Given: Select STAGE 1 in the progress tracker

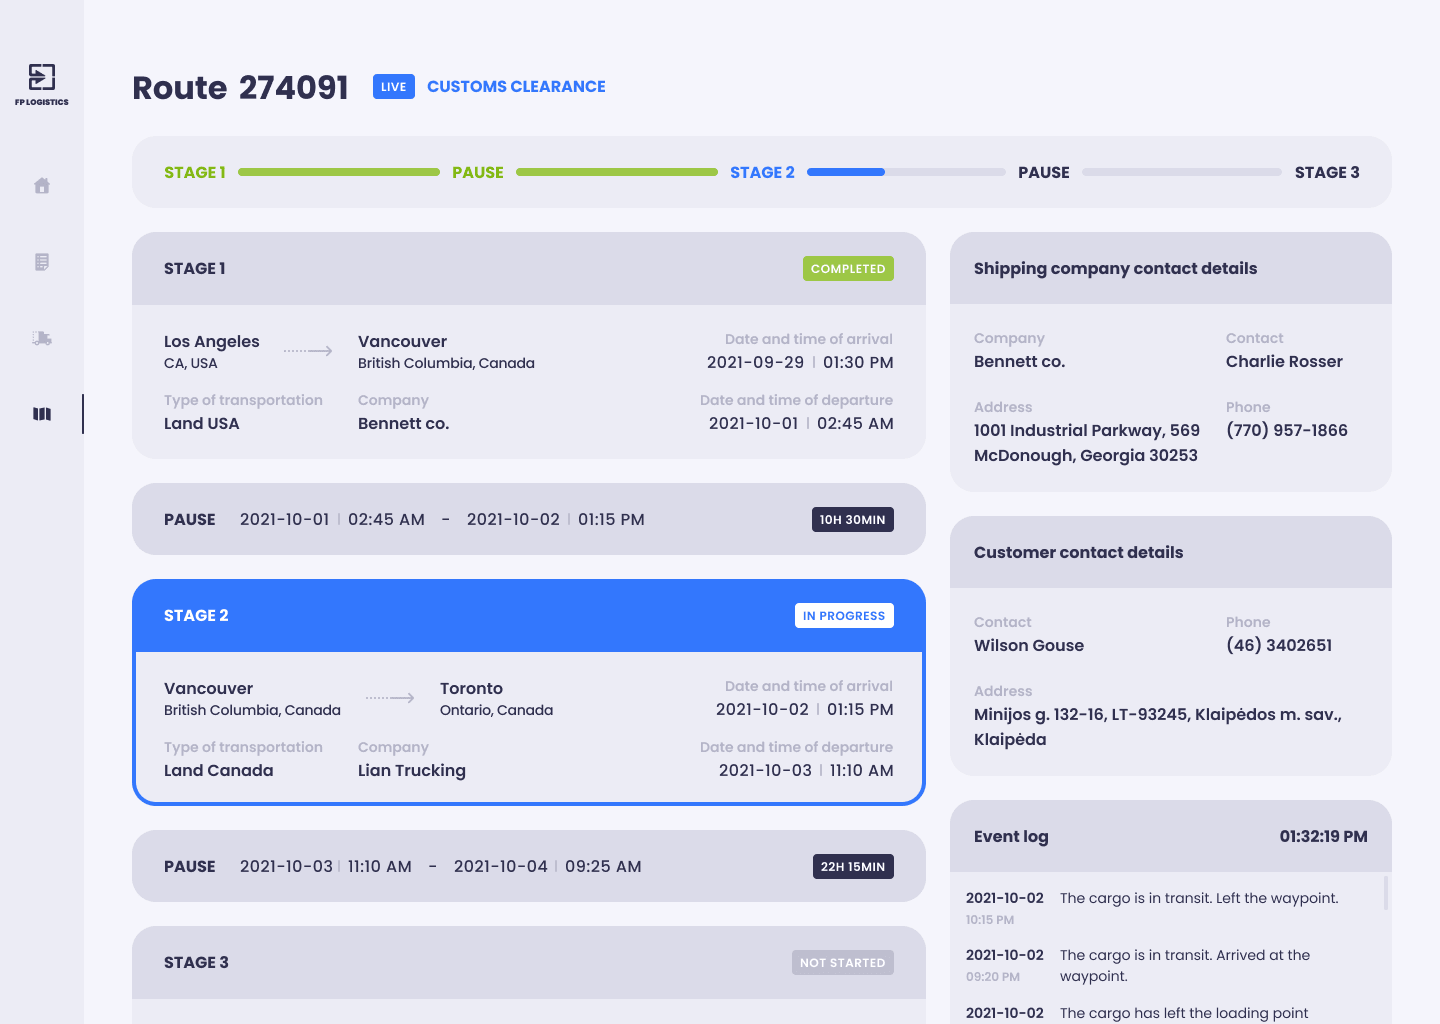Looking at the screenshot, I should point(195,172).
